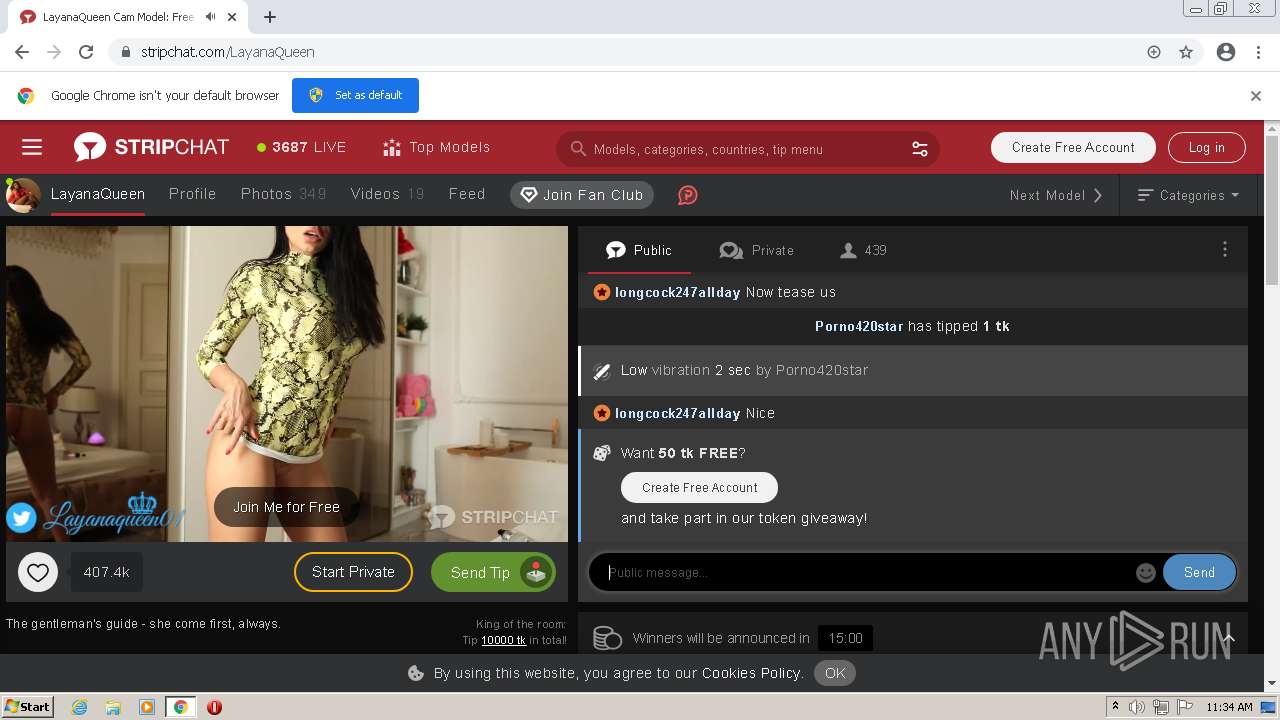Go to the Stripchat logo home
1280x720 pixels.
(151, 147)
